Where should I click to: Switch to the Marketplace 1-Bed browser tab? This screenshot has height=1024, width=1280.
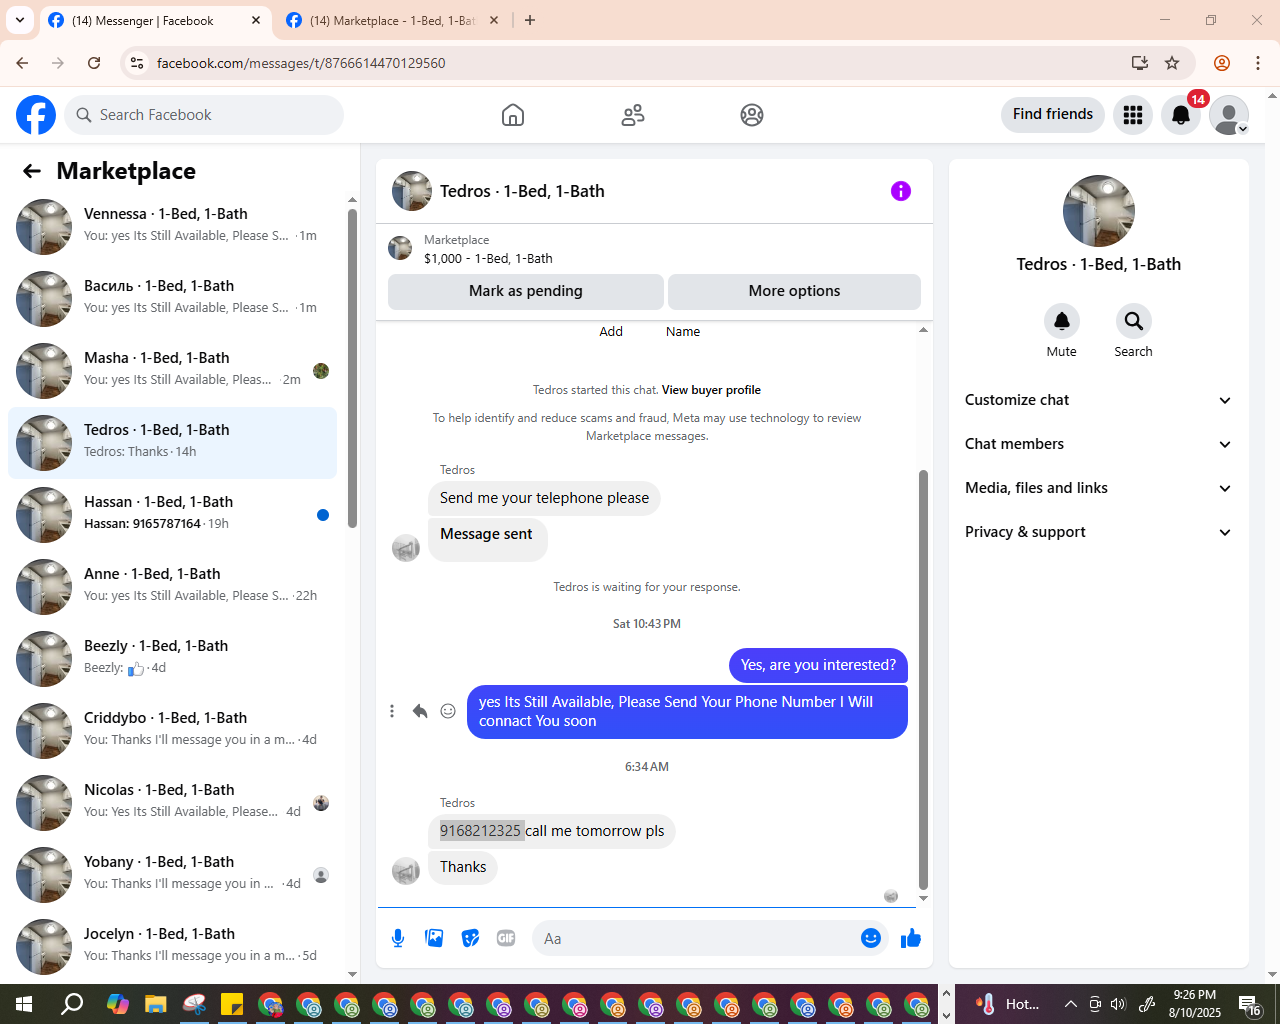click(x=392, y=20)
